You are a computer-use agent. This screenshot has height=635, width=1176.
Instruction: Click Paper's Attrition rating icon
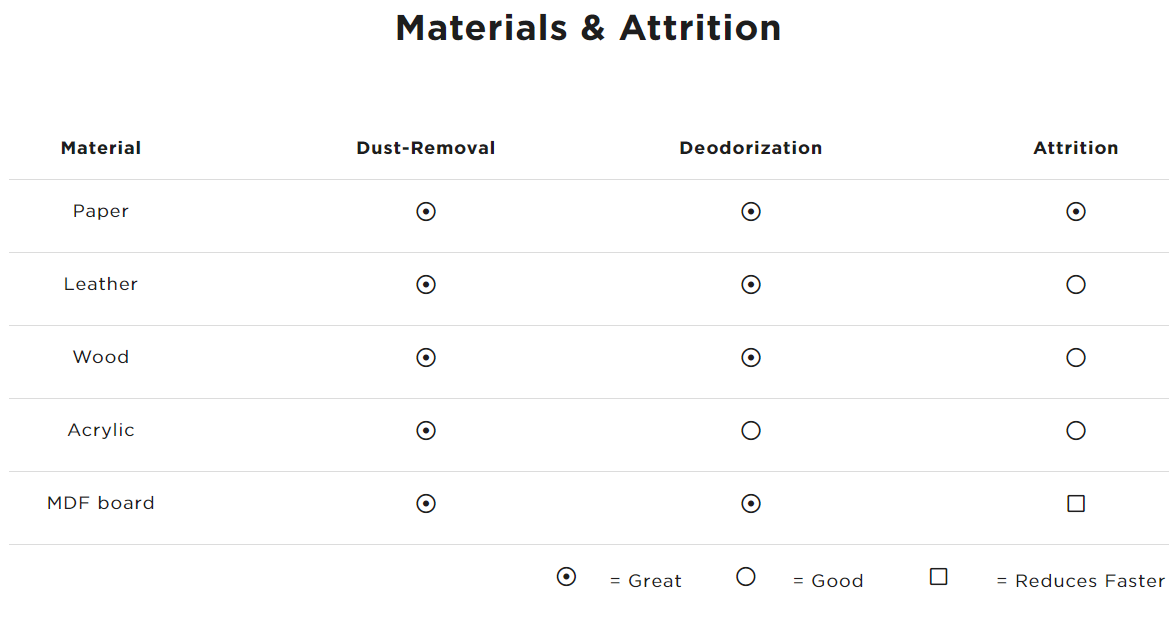tap(1076, 212)
